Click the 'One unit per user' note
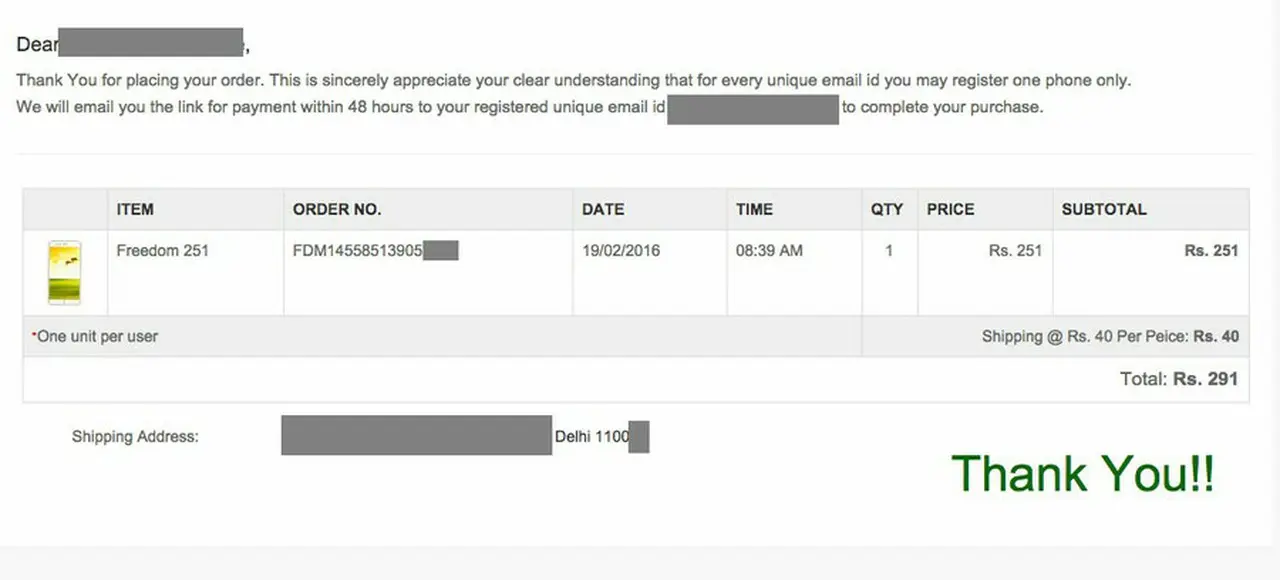The image size is (1280, 580). point(95,337)
